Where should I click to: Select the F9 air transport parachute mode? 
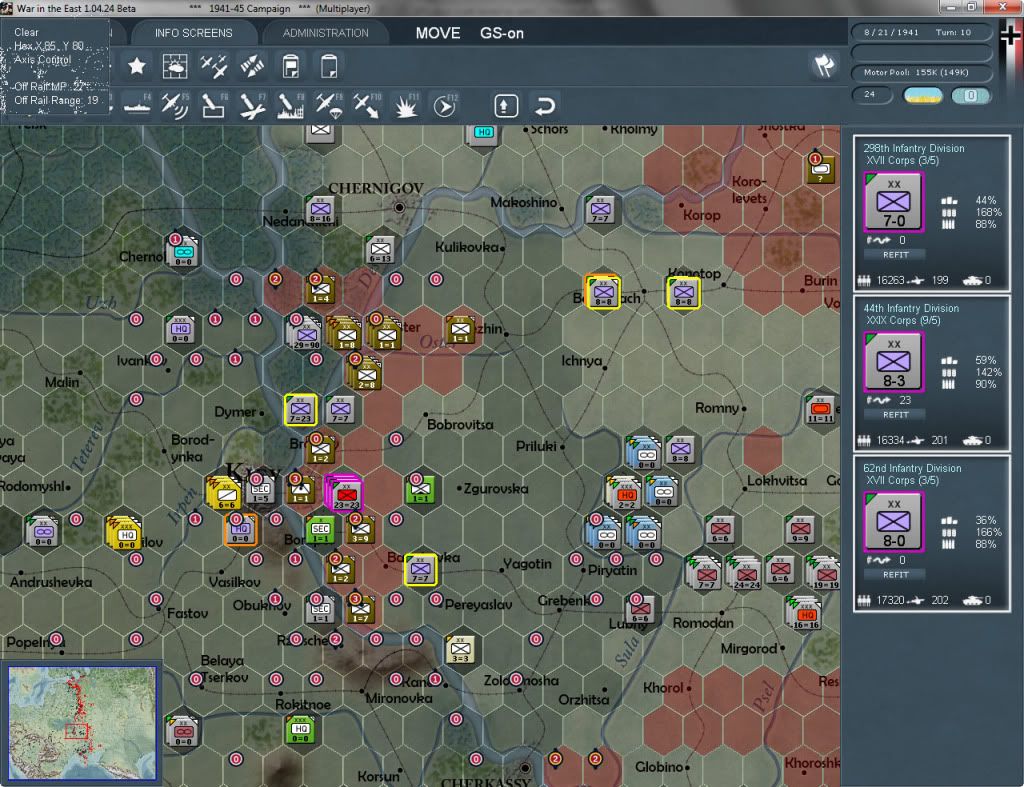329,106
